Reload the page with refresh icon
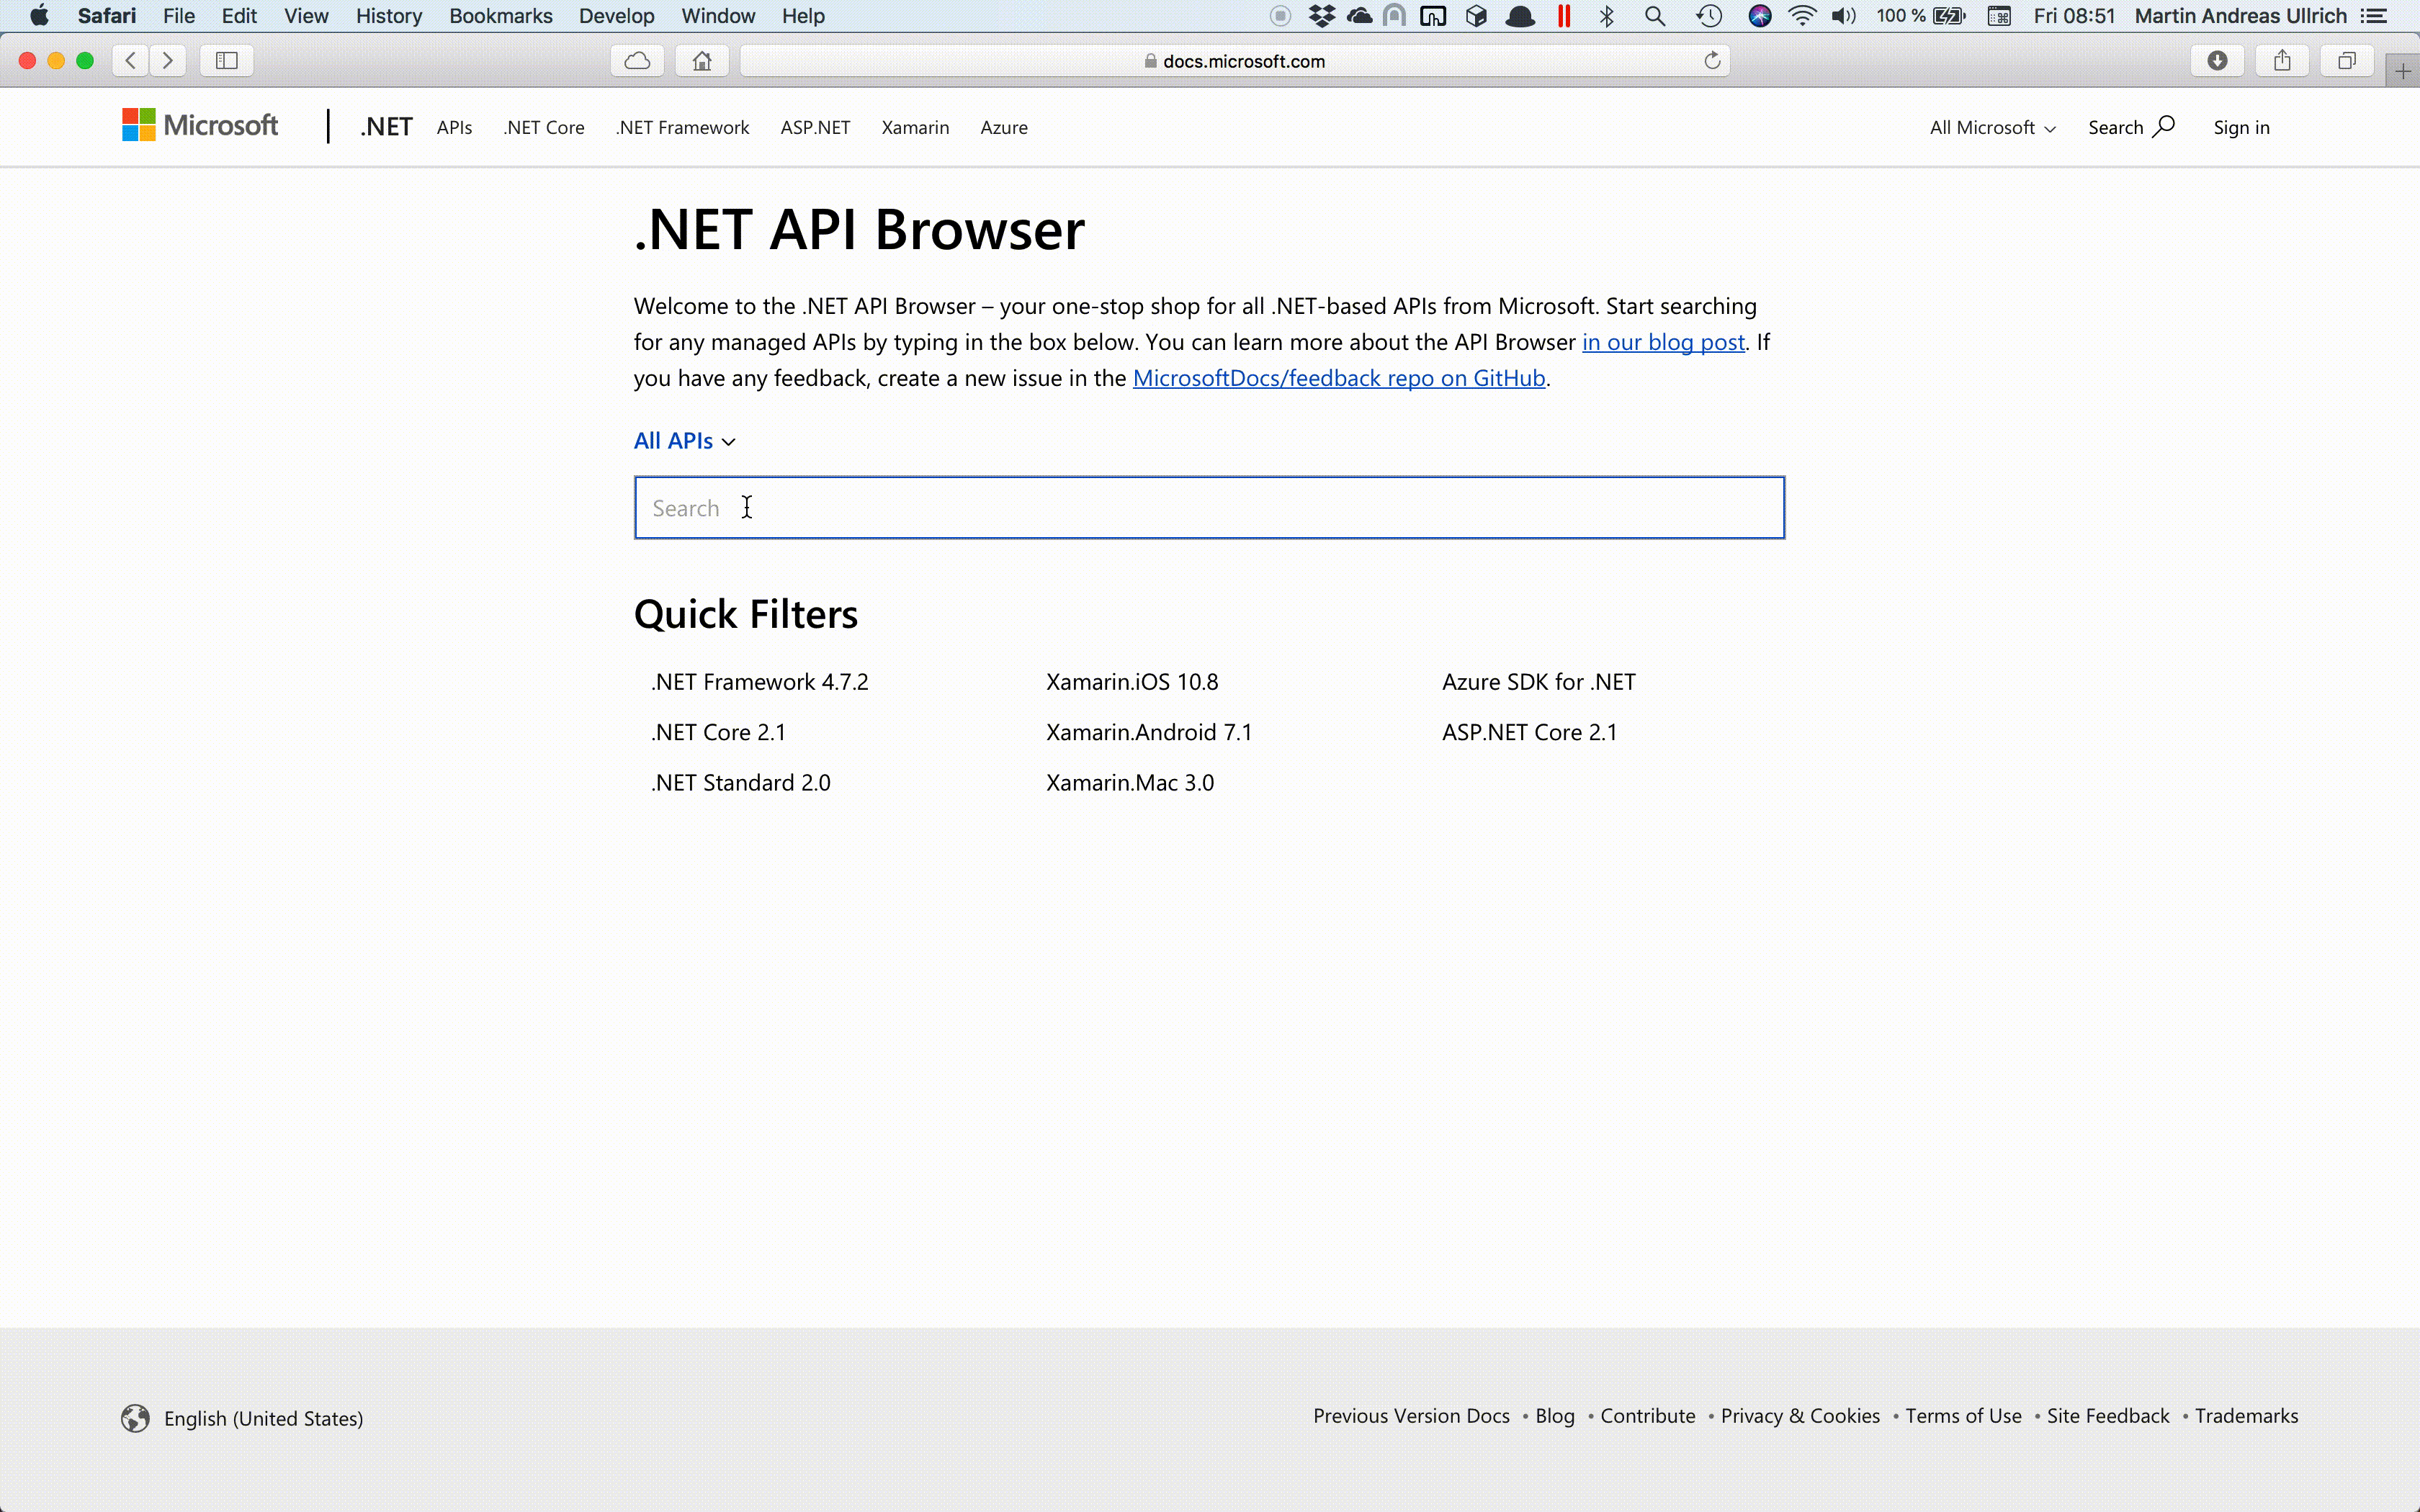The height and width of the screenshot is (1512, 2420). [x=1712, y=61]
